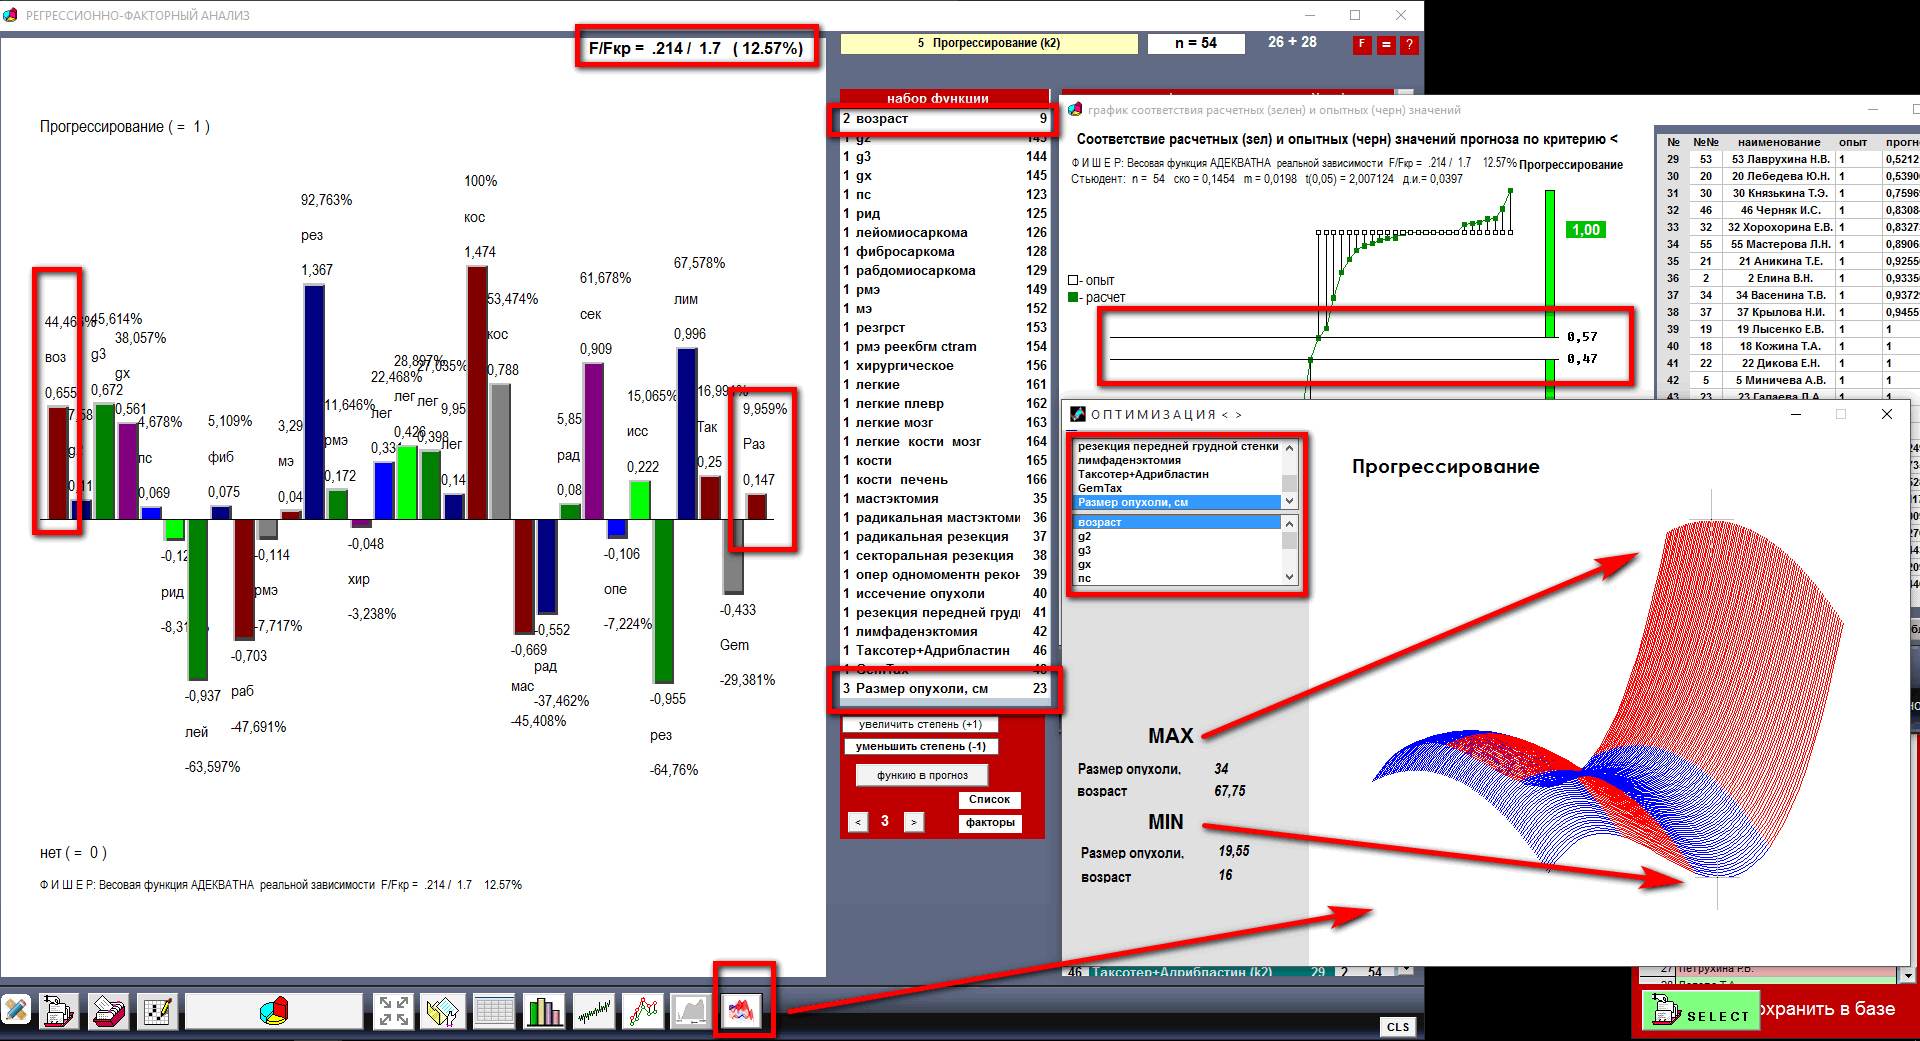Viewport: 1920px width, 1041px height.
Task: Click the bar chart histogram toolbar icon
Action: pos(544,1011)
